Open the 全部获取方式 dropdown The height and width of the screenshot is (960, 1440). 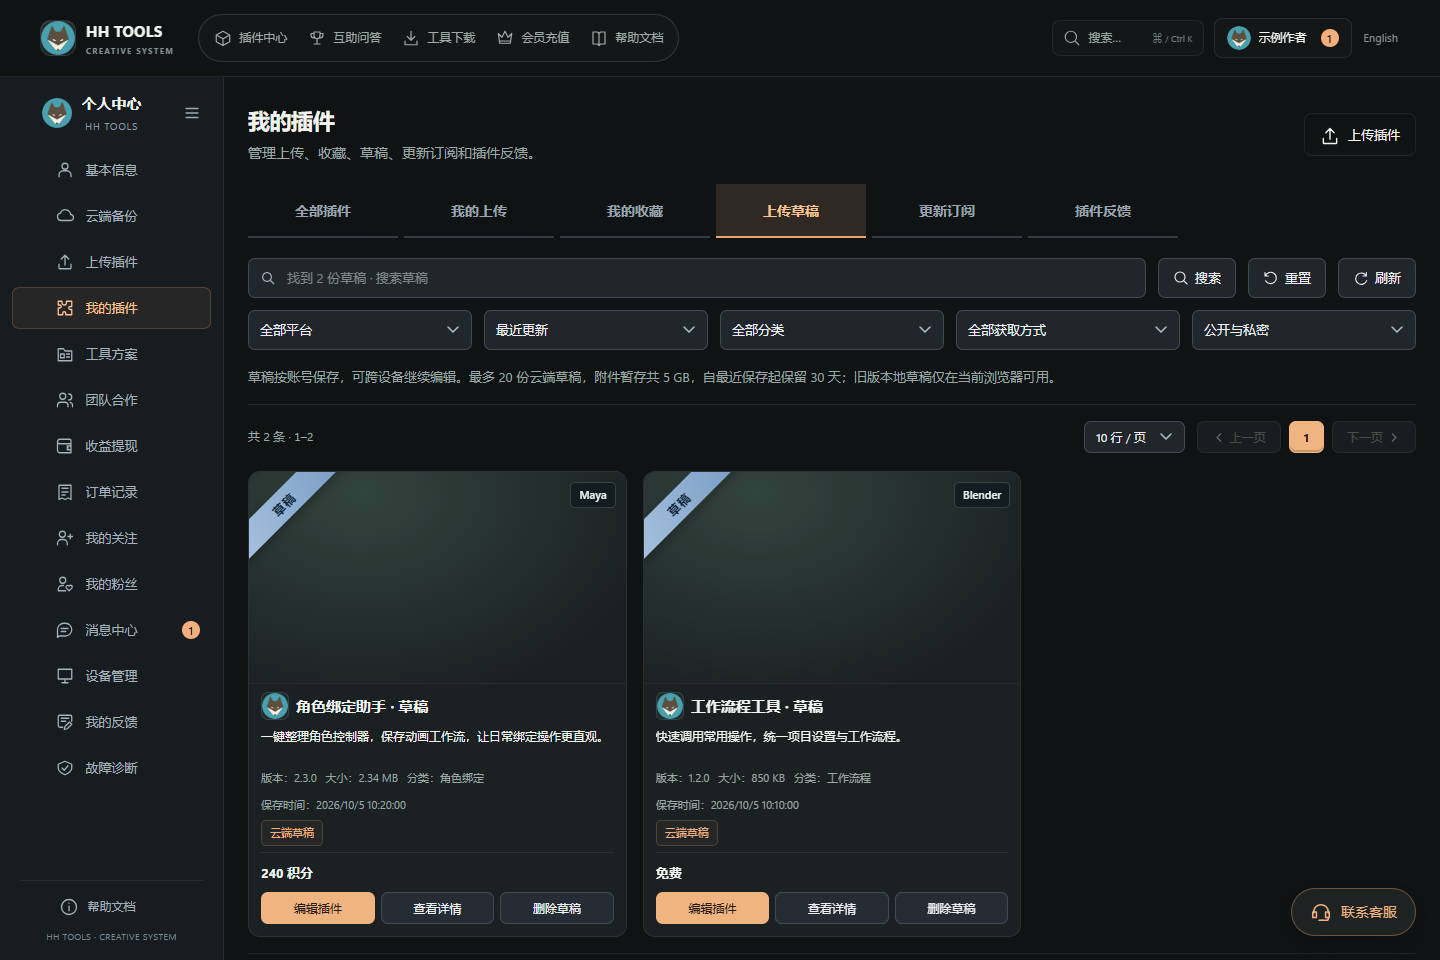tap(1068, 330)
